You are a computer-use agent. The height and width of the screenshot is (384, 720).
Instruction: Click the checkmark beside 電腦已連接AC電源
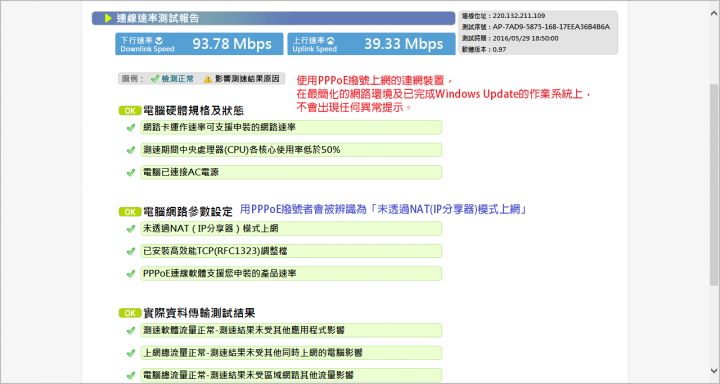130,173
